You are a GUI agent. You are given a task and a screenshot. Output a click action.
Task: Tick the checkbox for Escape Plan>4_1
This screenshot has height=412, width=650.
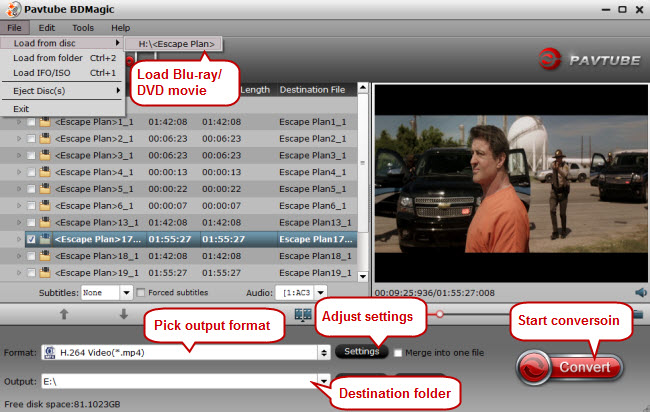[31, 172]
